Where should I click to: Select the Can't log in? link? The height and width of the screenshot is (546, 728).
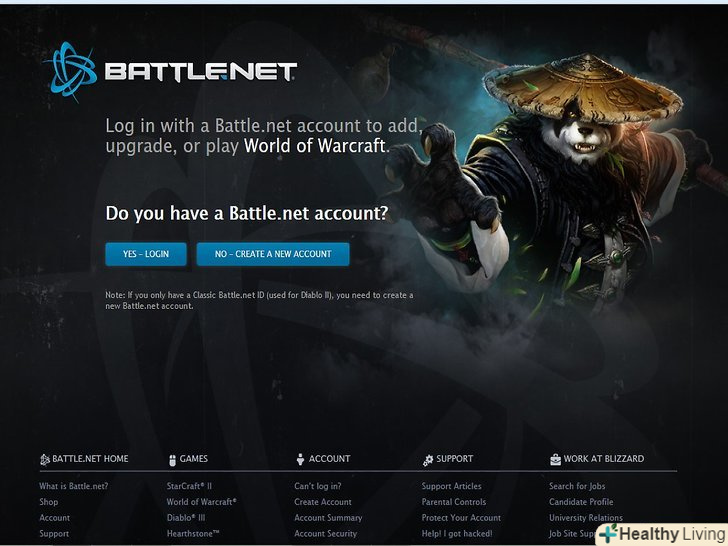click(318, 486)
